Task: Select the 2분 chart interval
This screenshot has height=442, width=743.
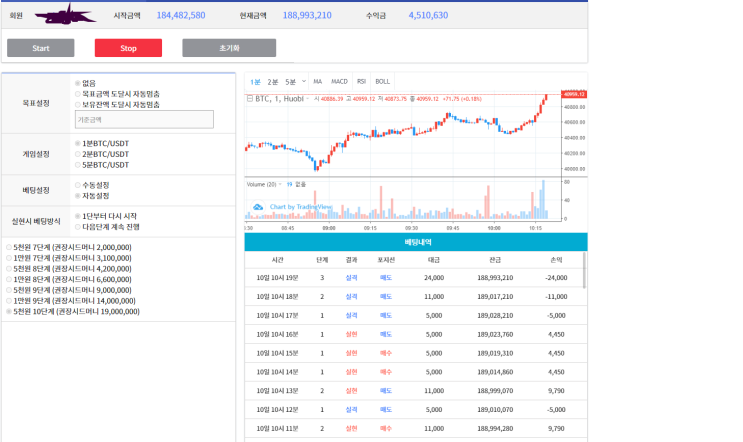Action: (272, 82)
